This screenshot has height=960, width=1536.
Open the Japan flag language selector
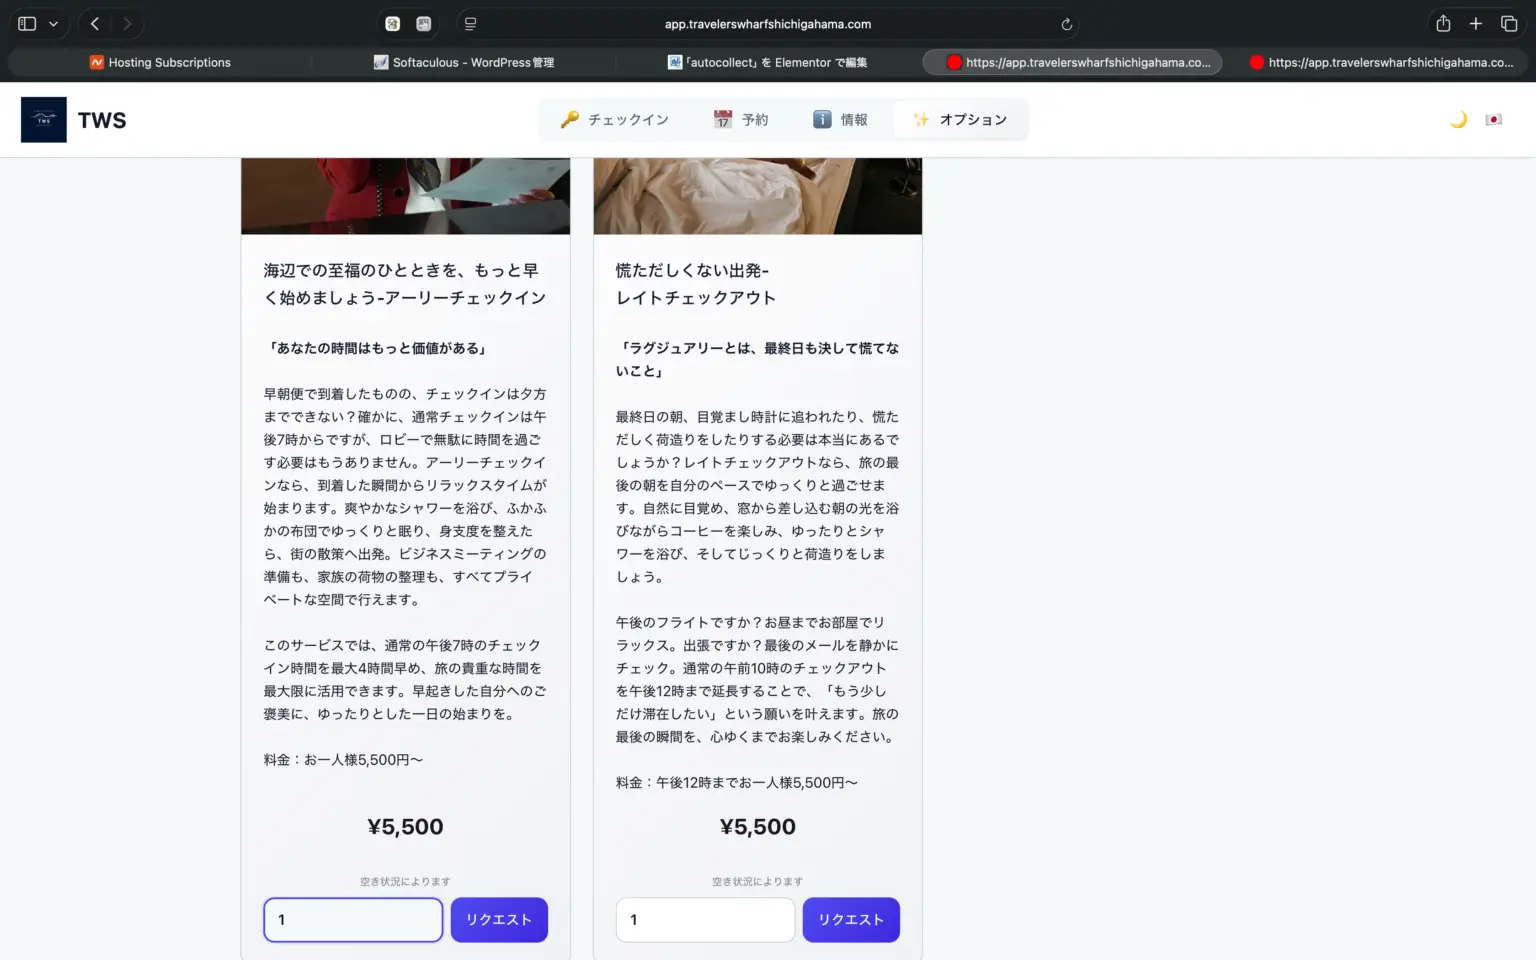1493,120
